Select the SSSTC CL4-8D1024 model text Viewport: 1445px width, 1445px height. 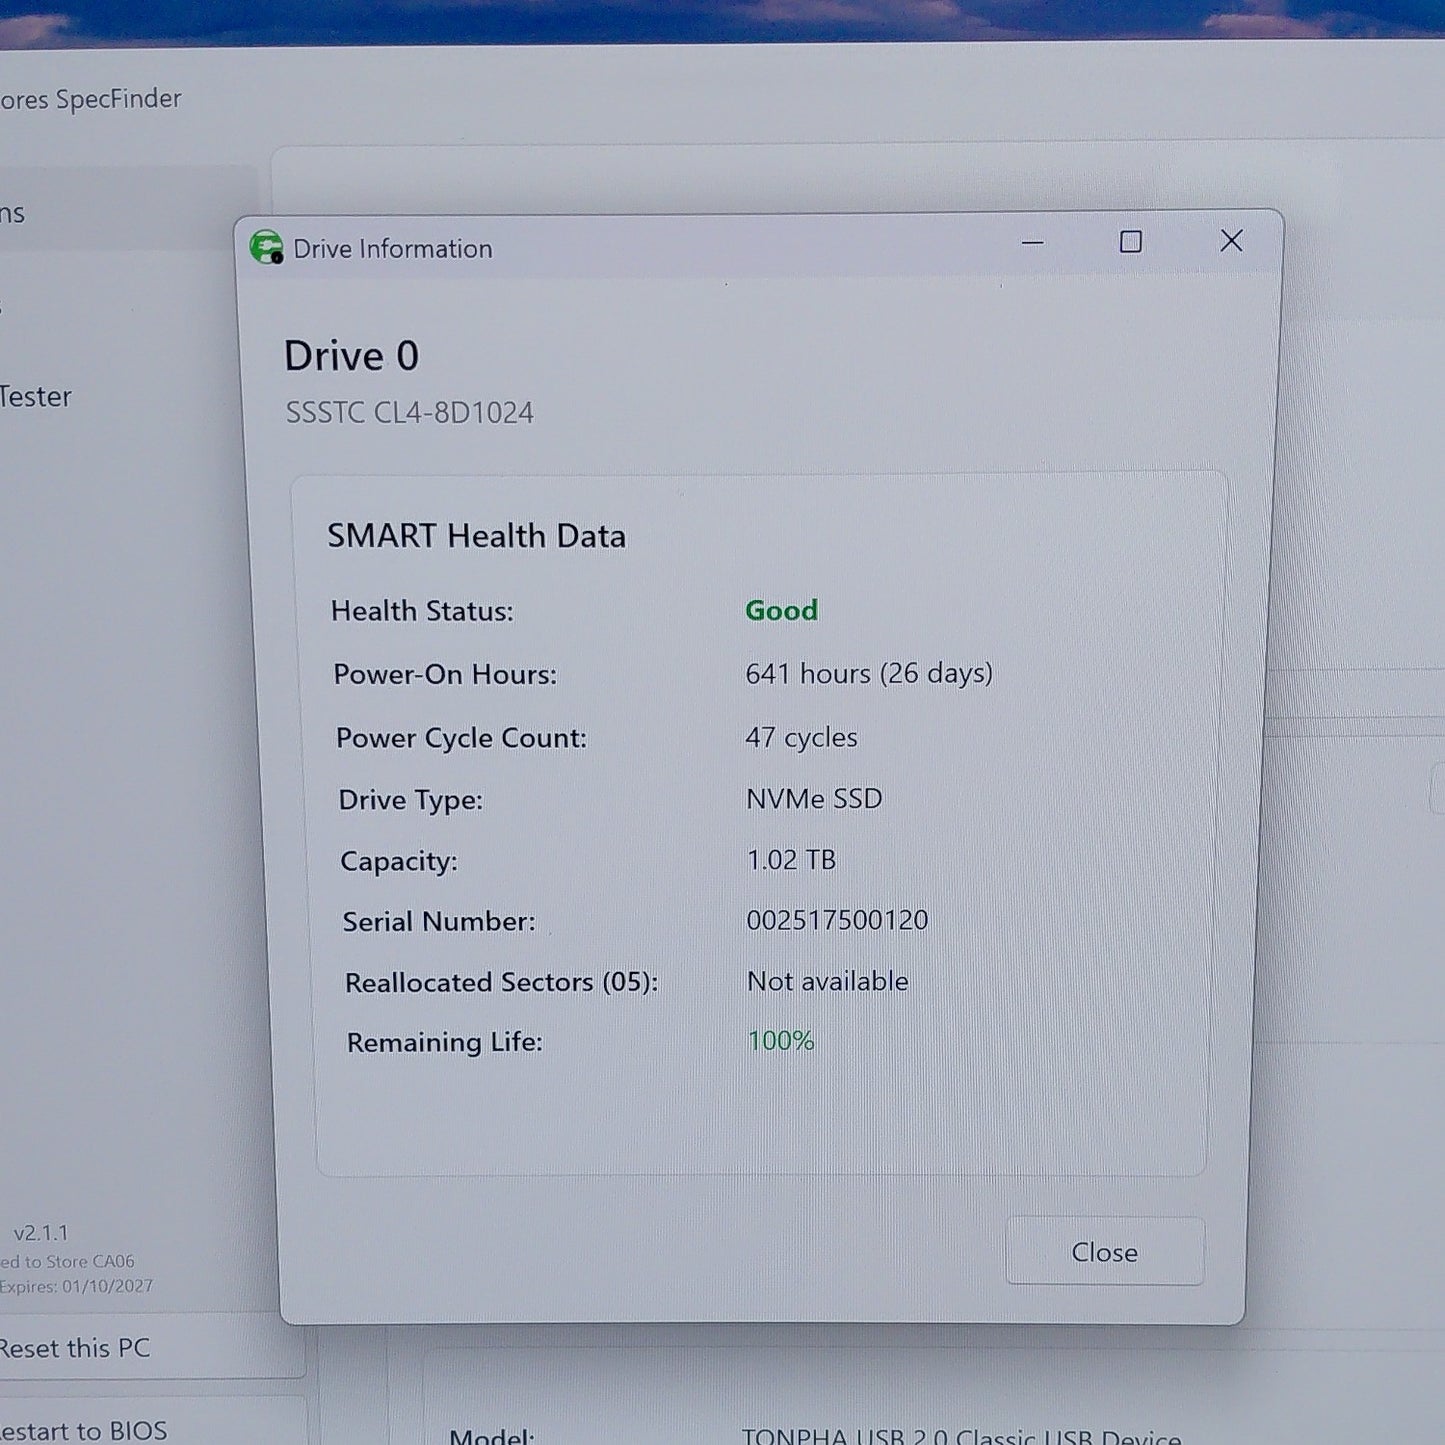tap(410, 412)
